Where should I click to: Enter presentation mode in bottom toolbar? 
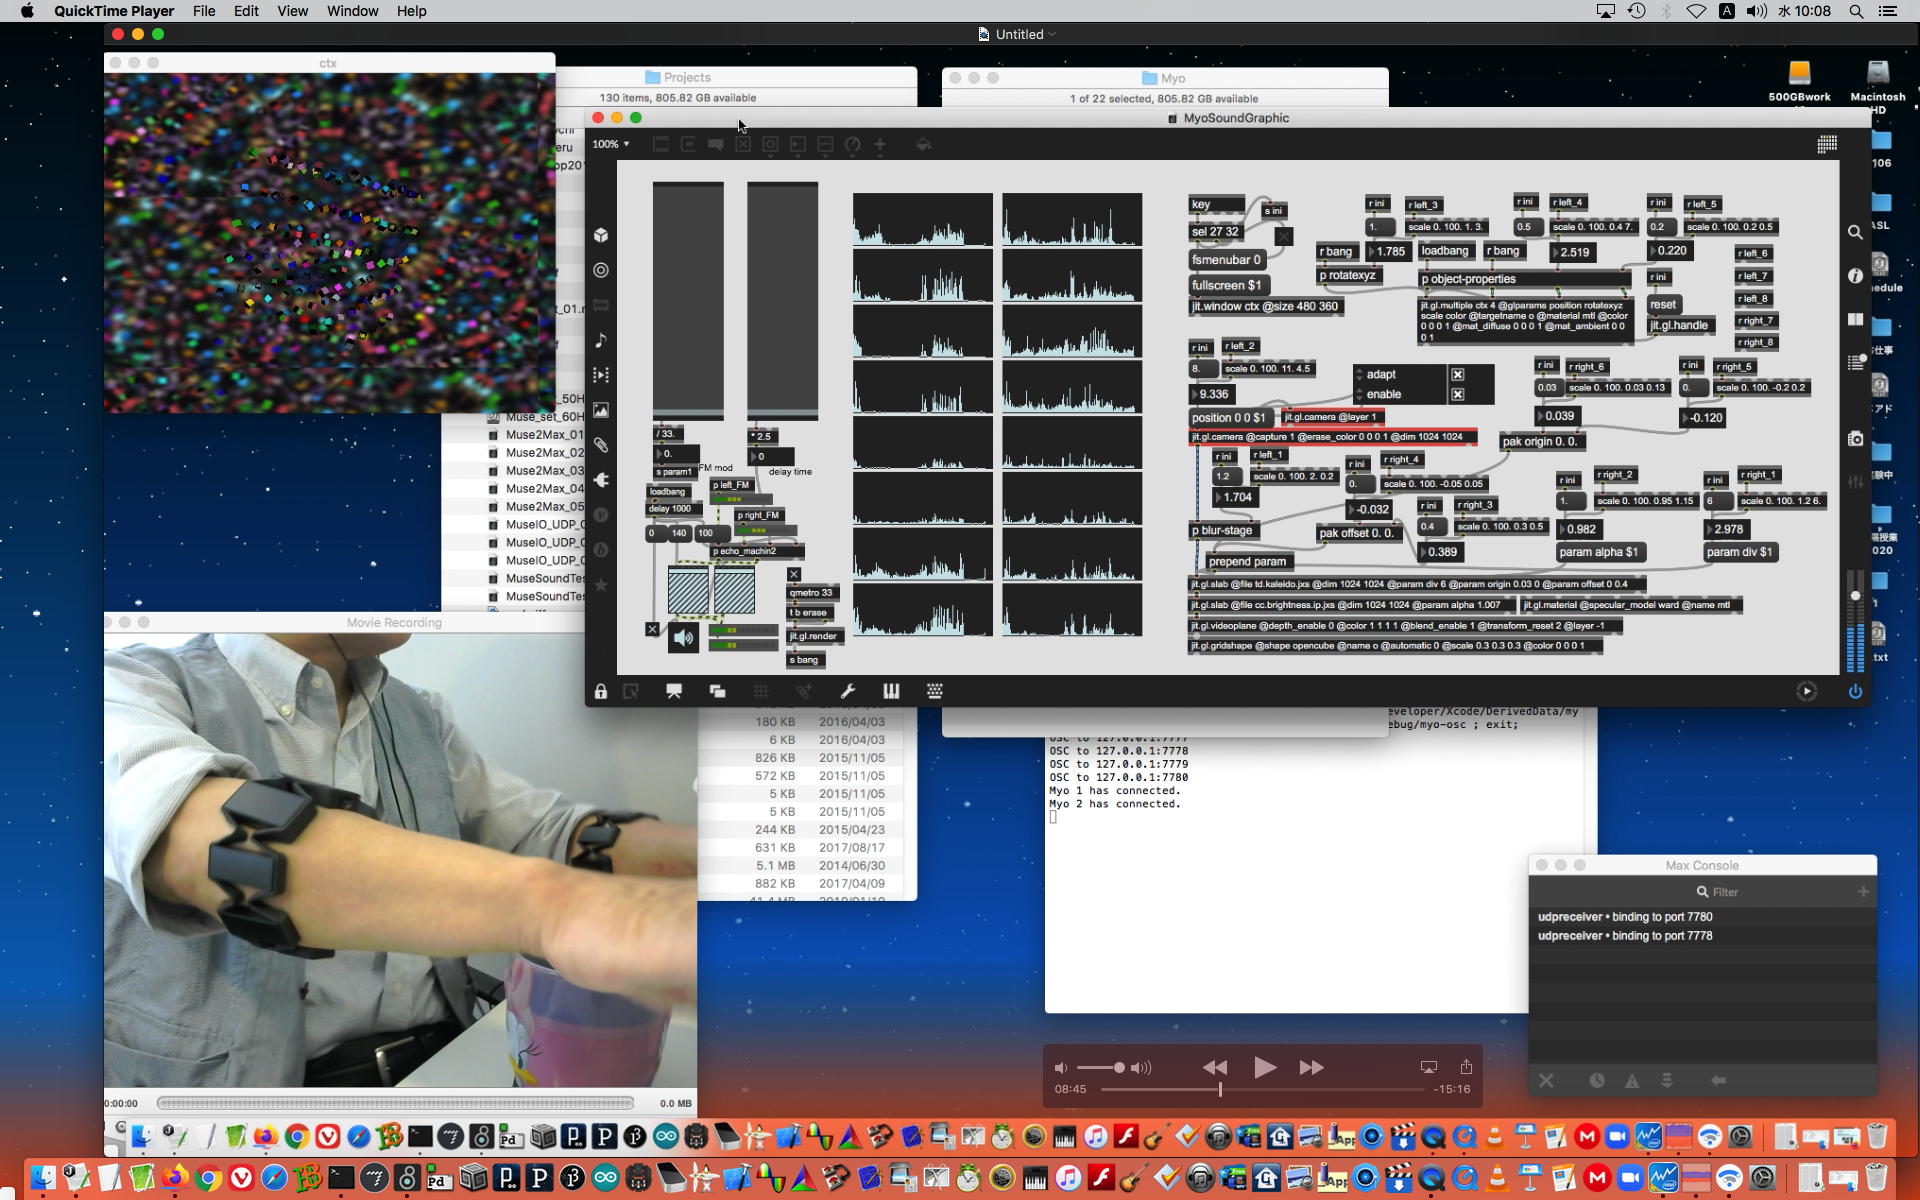click(674, 691)
